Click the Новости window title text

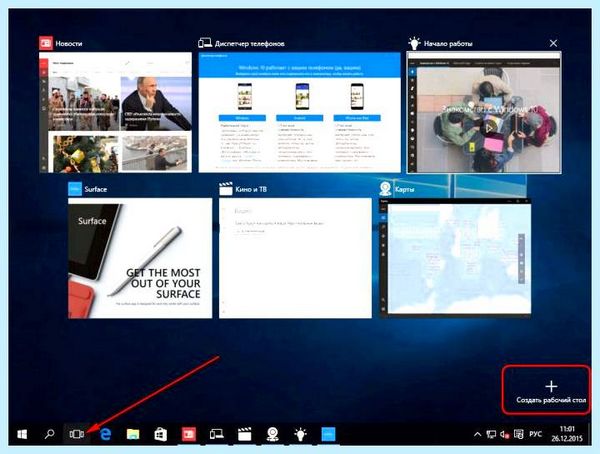pos(69,44)
